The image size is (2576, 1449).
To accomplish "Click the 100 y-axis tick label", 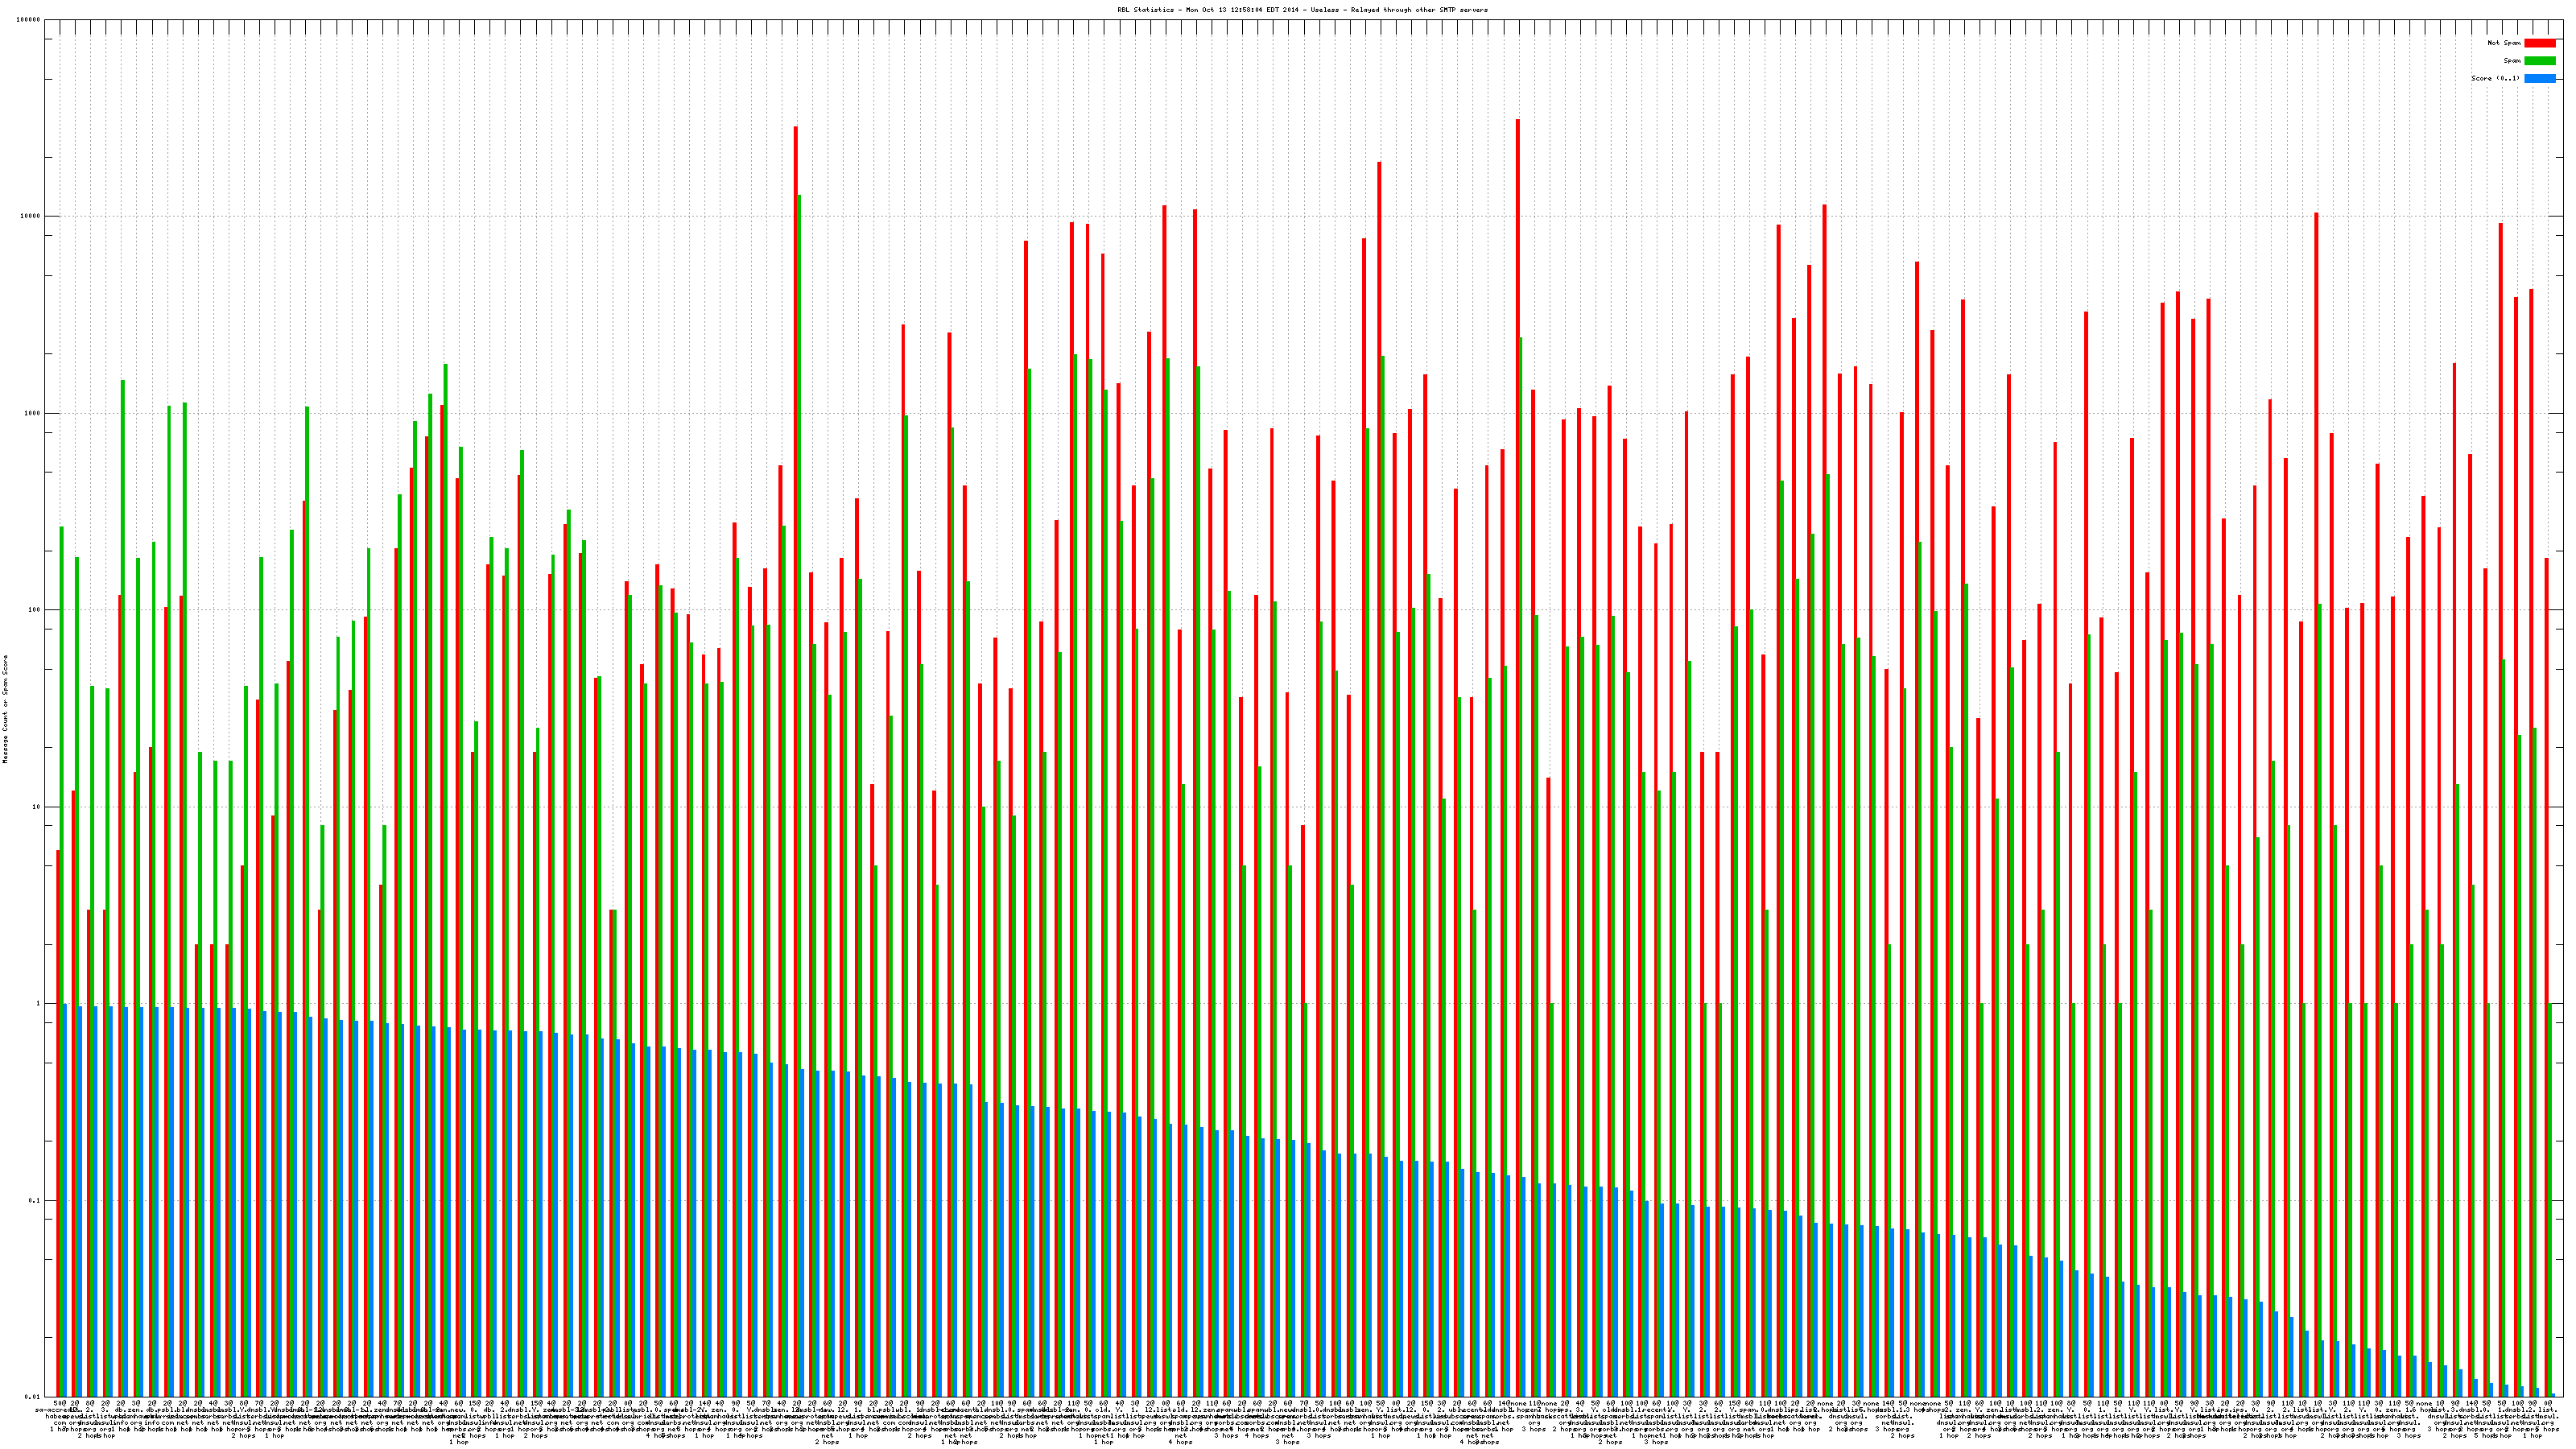I will (35, 610).
